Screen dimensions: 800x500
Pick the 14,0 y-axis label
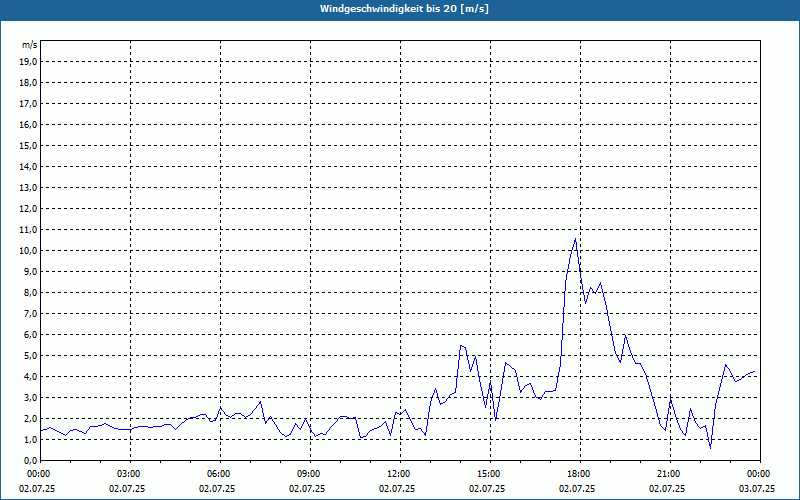click(28, 166)
